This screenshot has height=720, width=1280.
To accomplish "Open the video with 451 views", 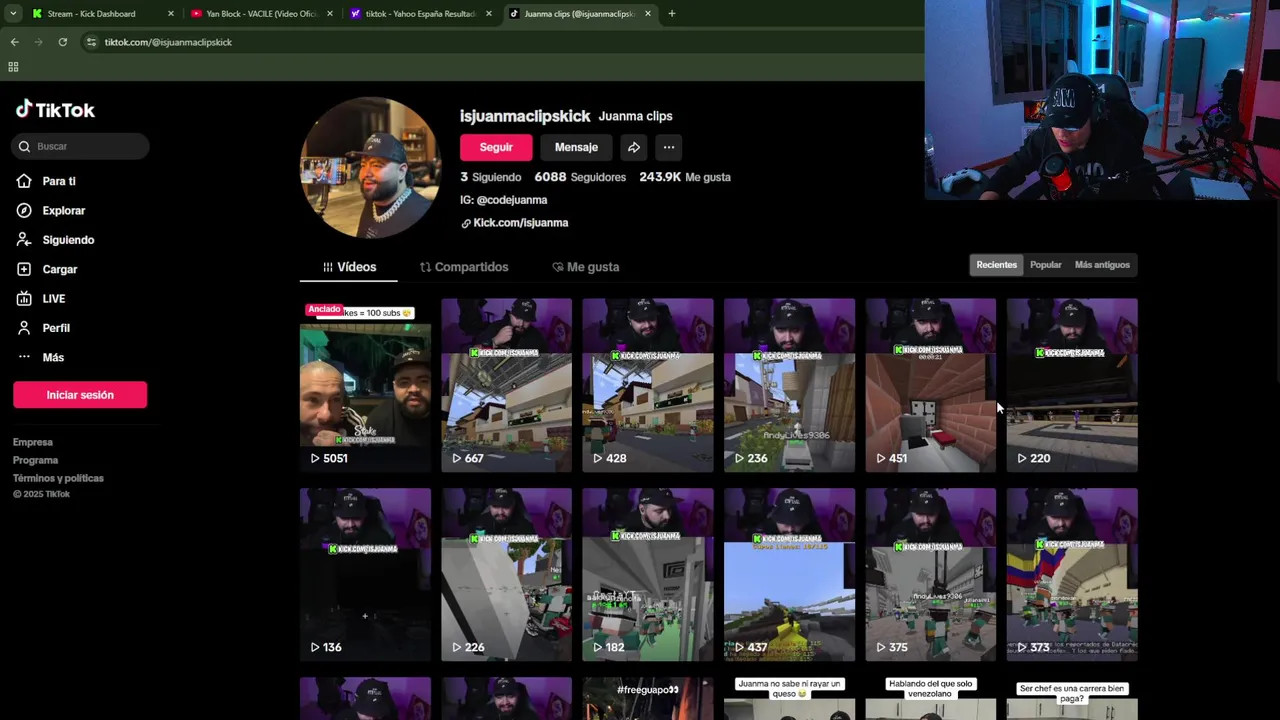I will click(931, 385).
